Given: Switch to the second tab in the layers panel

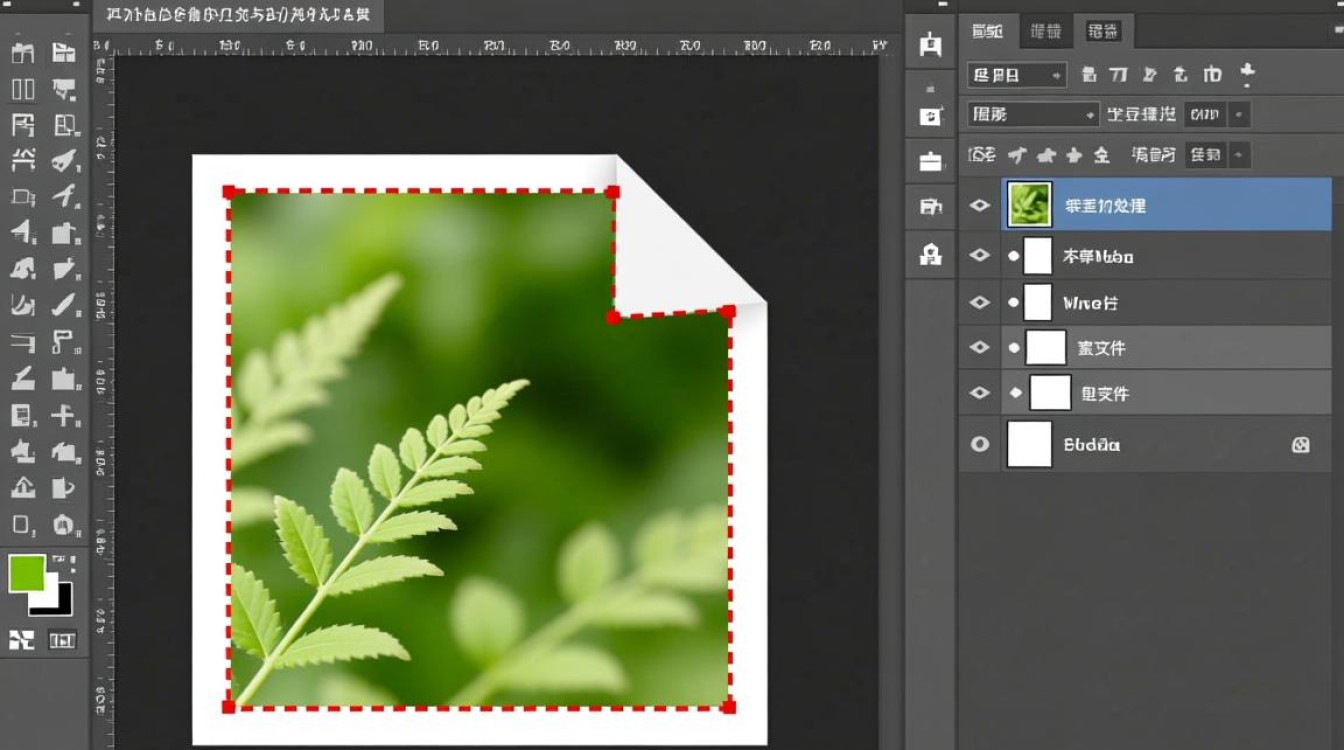Looking at the screenshot, I should click(1045, 32).
